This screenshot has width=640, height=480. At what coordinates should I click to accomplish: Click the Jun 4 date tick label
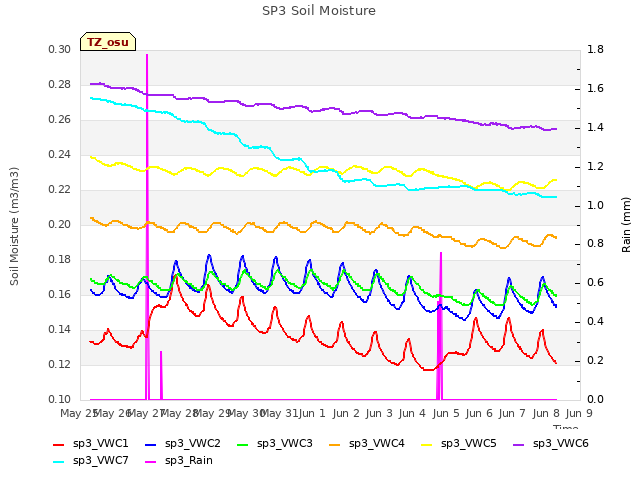click(x=412, y=414)
